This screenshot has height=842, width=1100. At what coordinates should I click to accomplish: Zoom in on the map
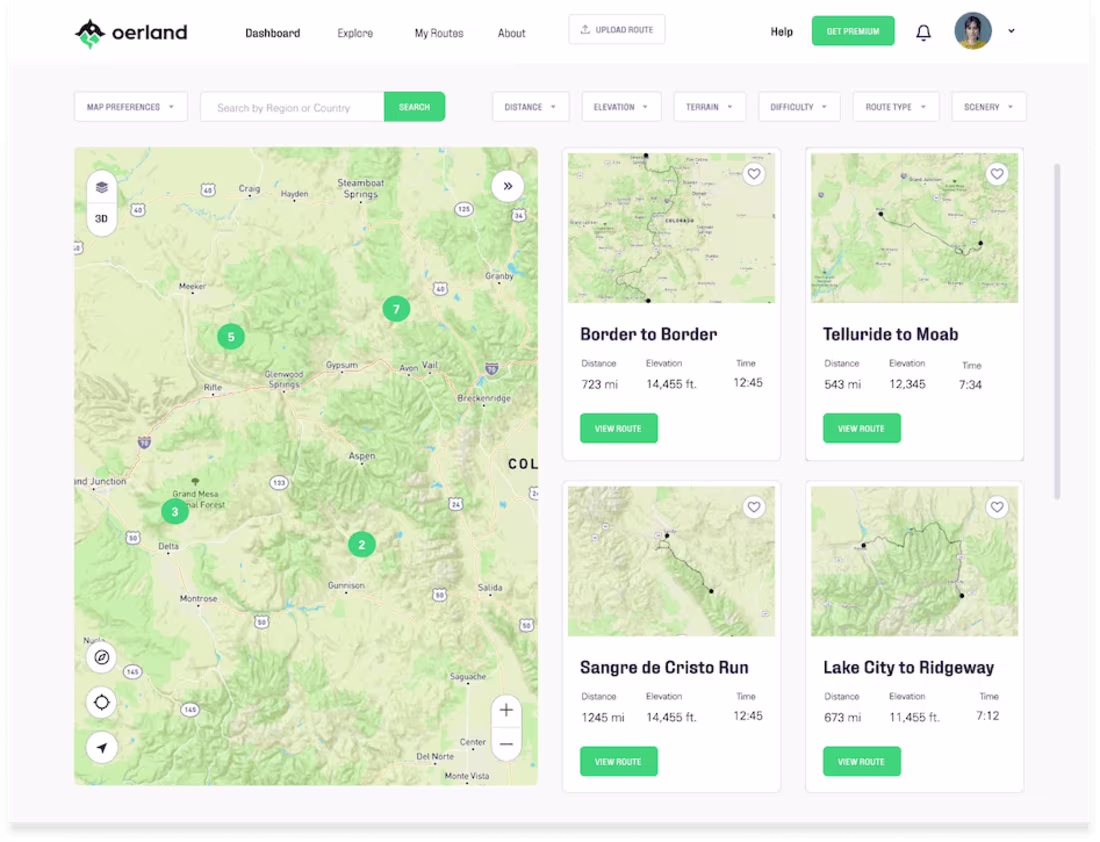[506, 709]
